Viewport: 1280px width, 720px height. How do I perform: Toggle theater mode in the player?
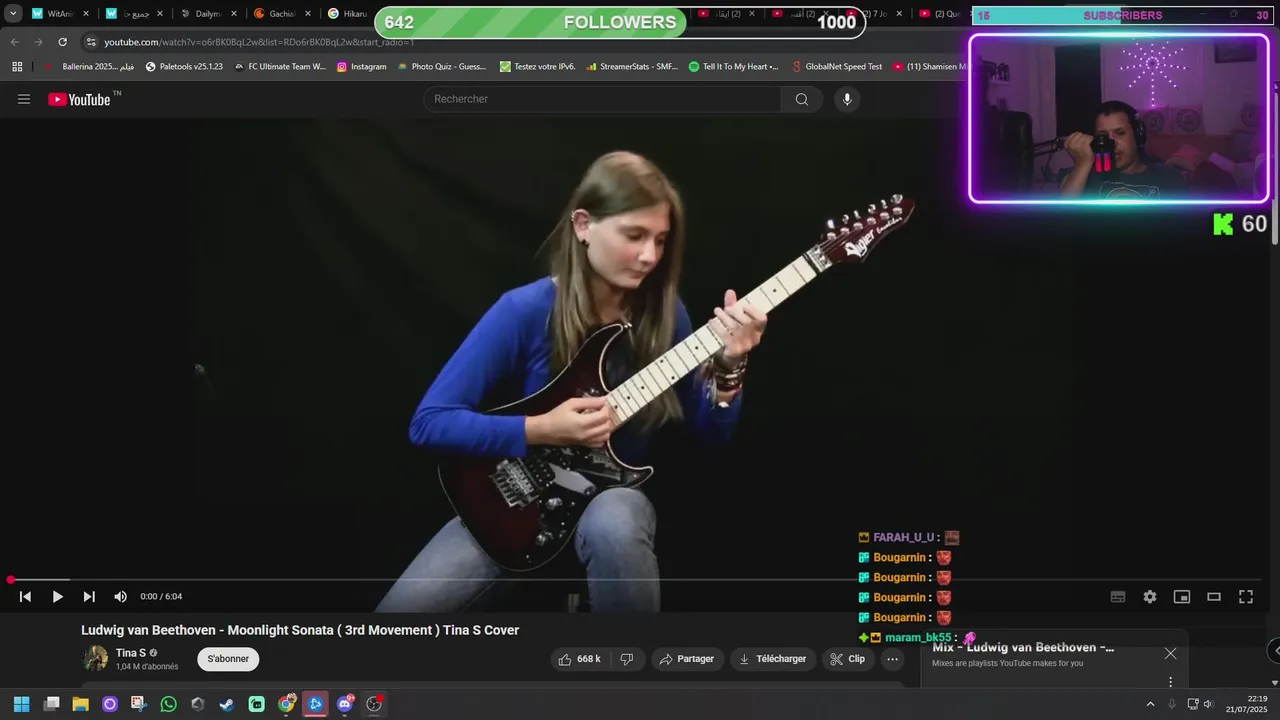pyautogui.click(x=1214, y=596)
